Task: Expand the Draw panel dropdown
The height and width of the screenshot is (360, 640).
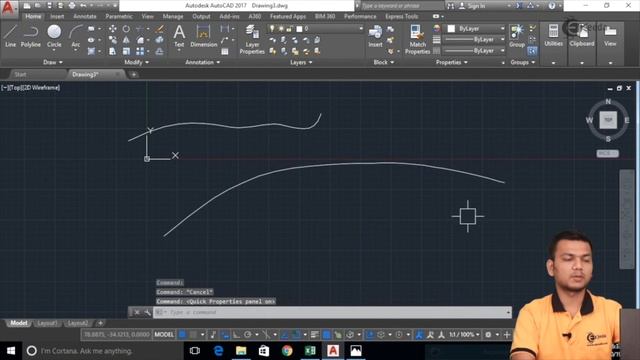Action: coord(53,62)
